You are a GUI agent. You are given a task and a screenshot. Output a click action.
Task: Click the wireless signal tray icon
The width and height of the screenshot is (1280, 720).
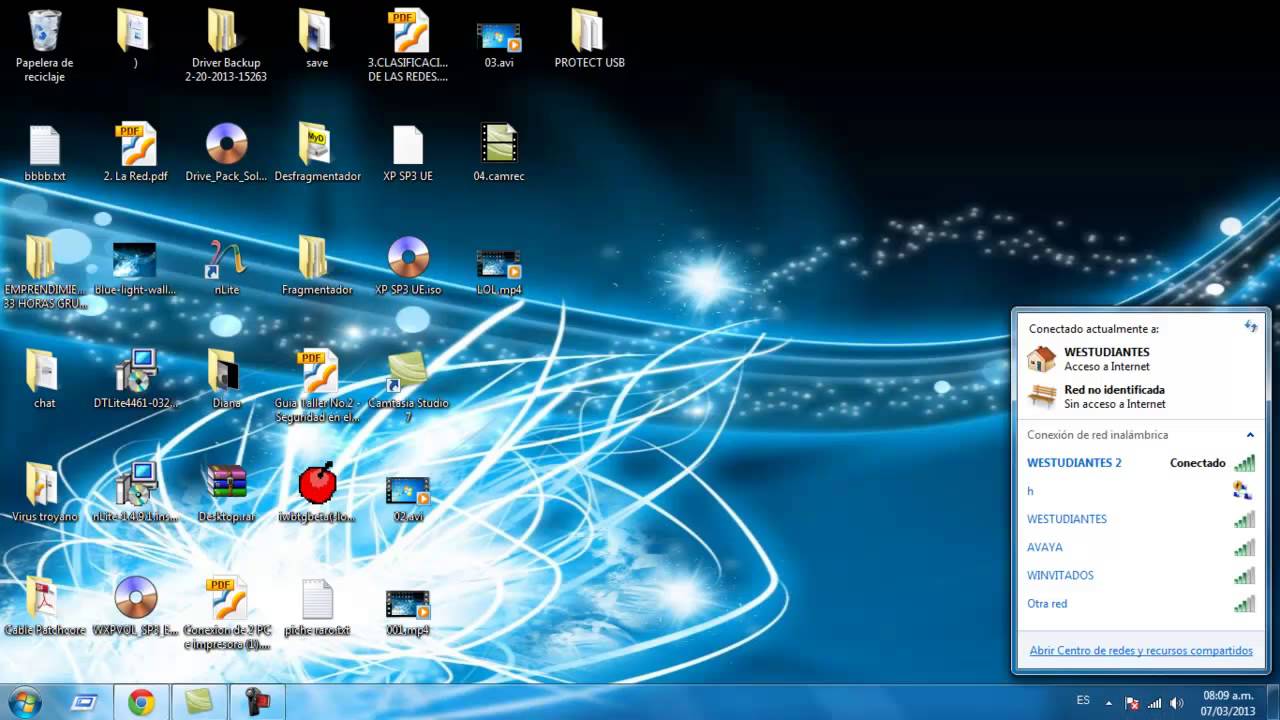pyautogui.click(x=1154, y=702)
